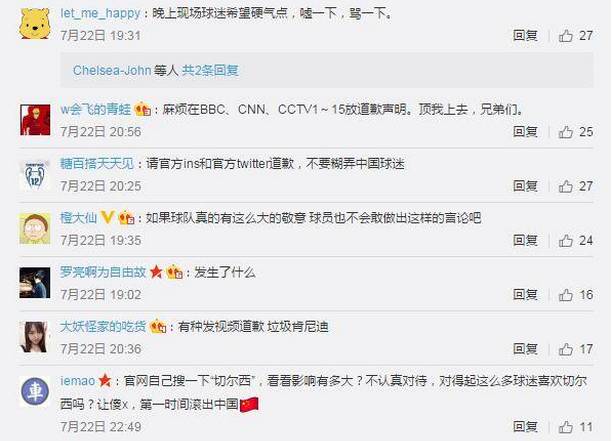Like 罗亮啊为自由故 comment showing 16

566,295
